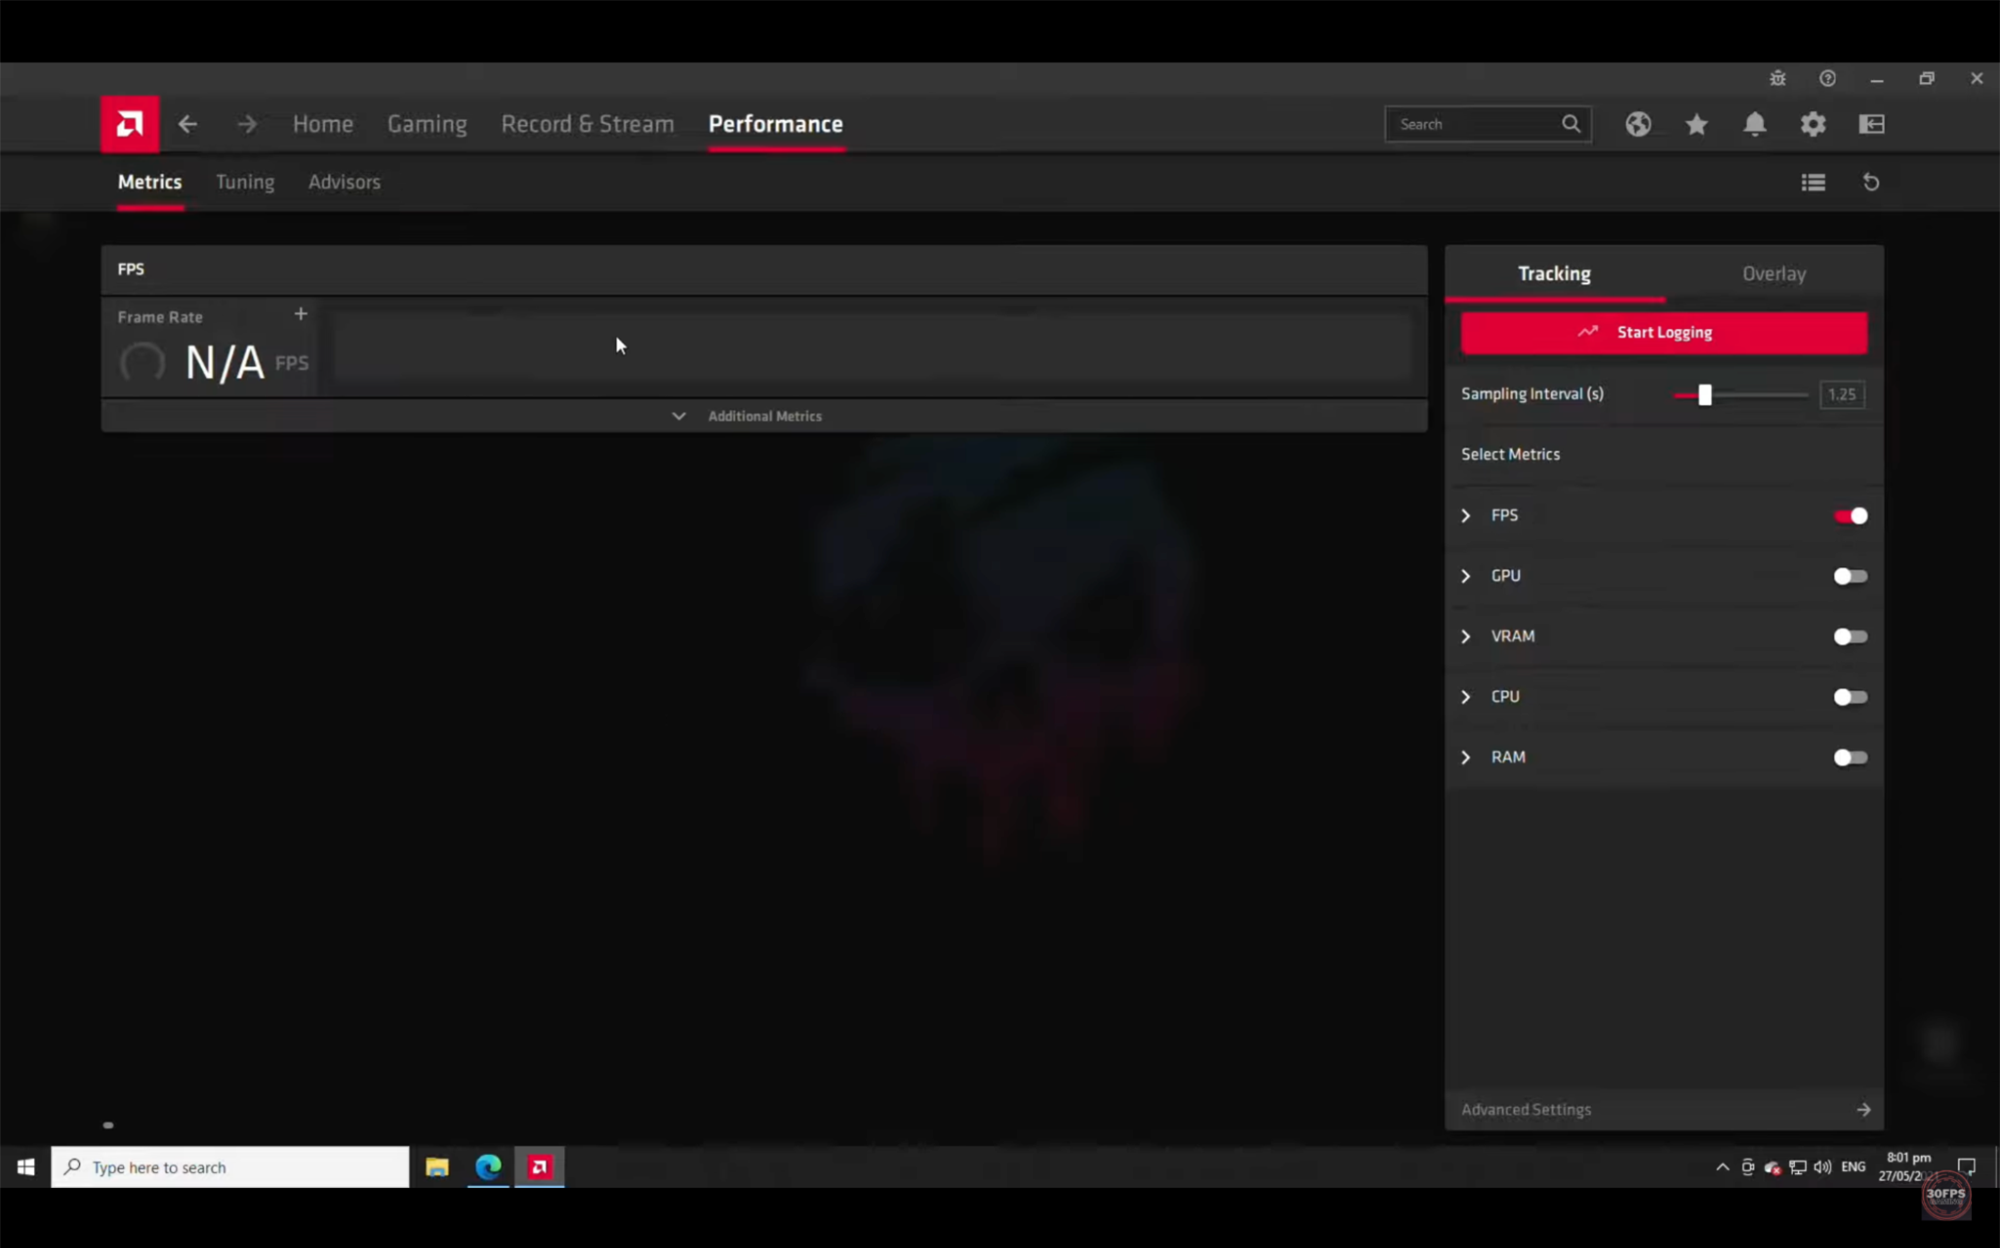Click the bug report icon
The width and height of the screenshot is (2000, 1248).
[1777, 78]
